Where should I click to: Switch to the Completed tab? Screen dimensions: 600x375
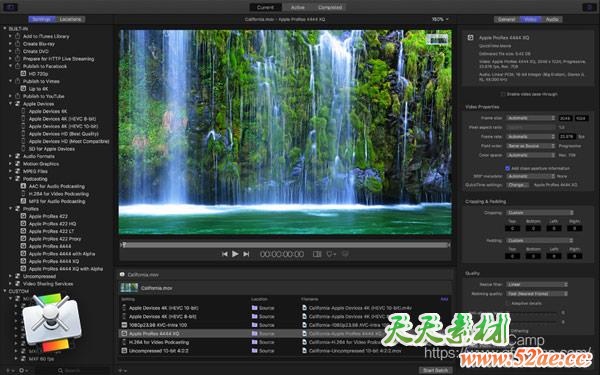pos(330,7)
